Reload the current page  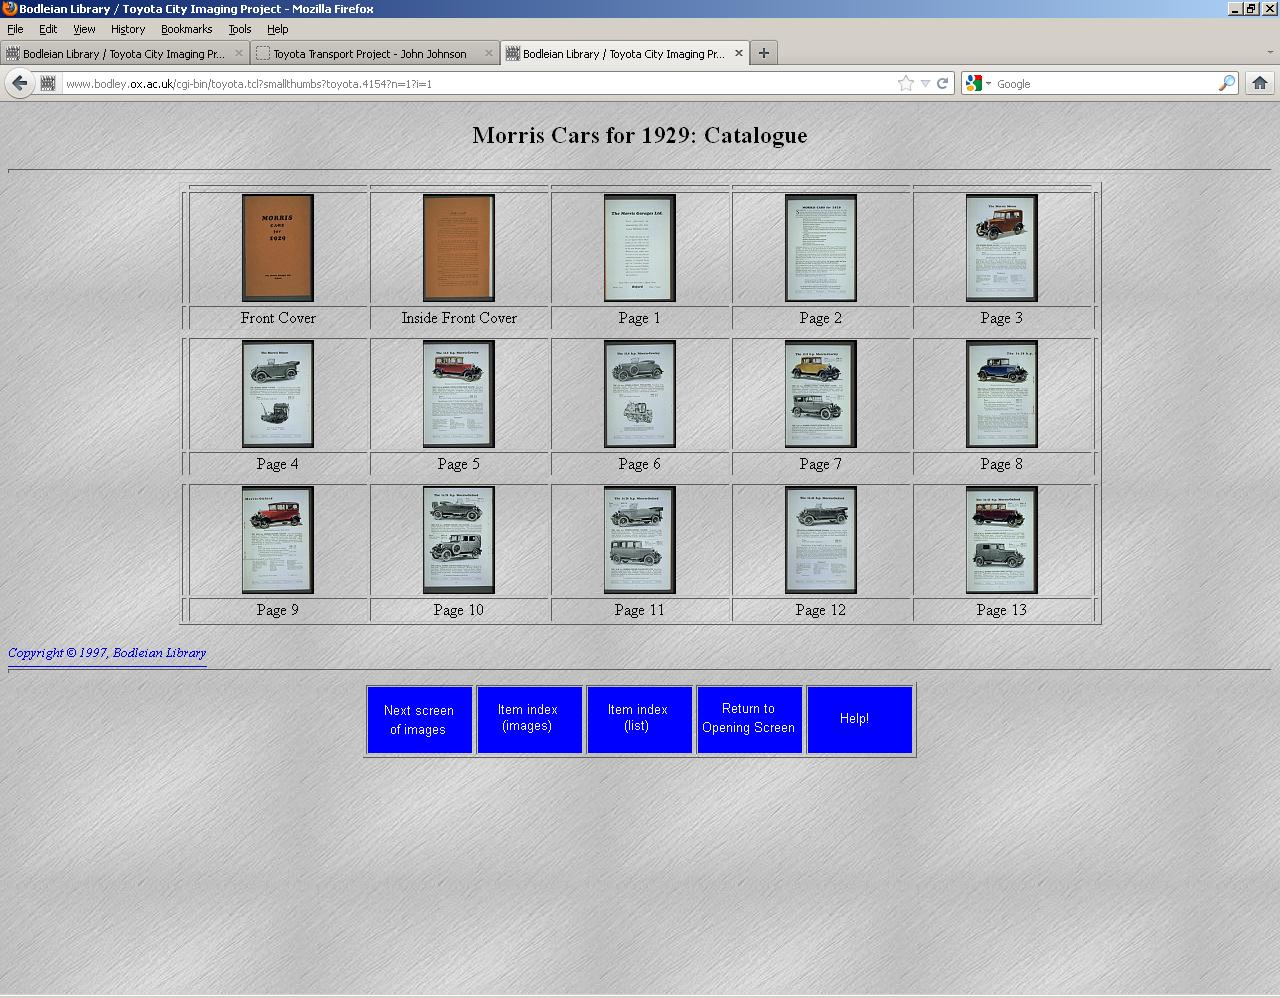941,83
